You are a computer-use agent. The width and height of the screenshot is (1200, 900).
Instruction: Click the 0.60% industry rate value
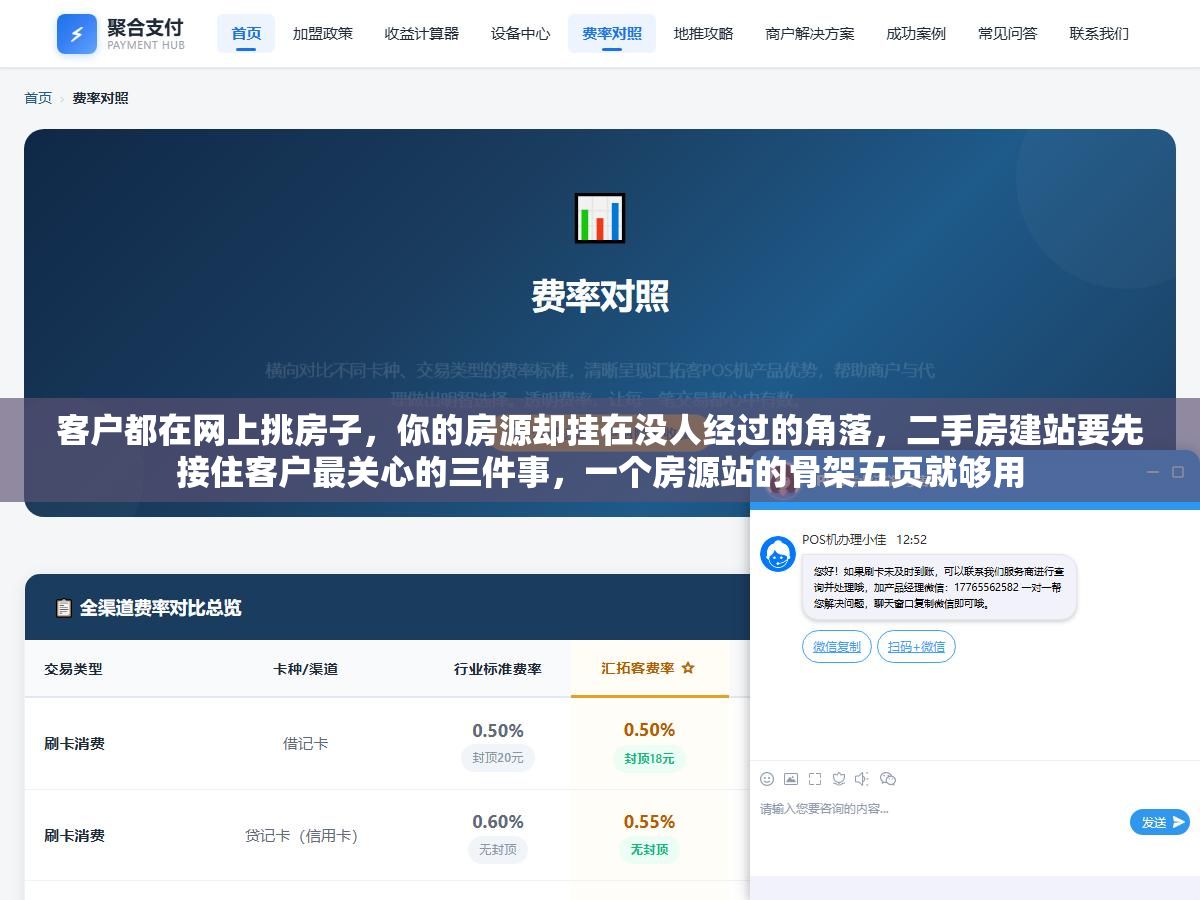click(498, 822)
